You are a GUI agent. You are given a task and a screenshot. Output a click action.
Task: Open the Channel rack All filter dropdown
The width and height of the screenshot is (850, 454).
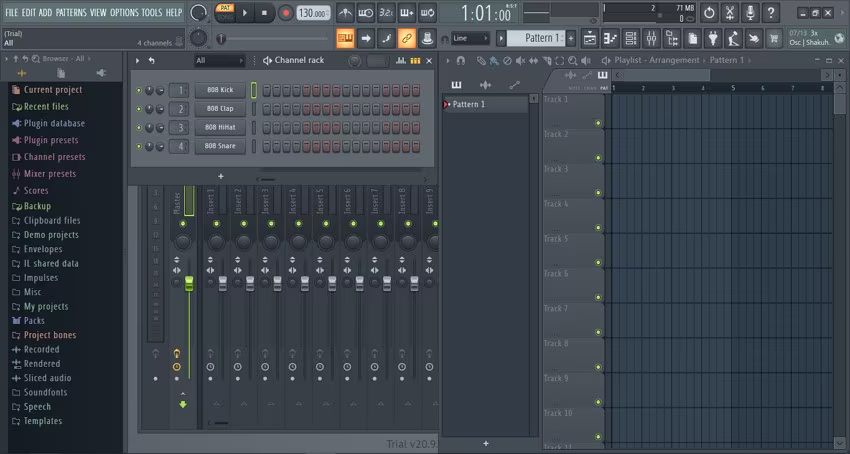pos(220,60)
